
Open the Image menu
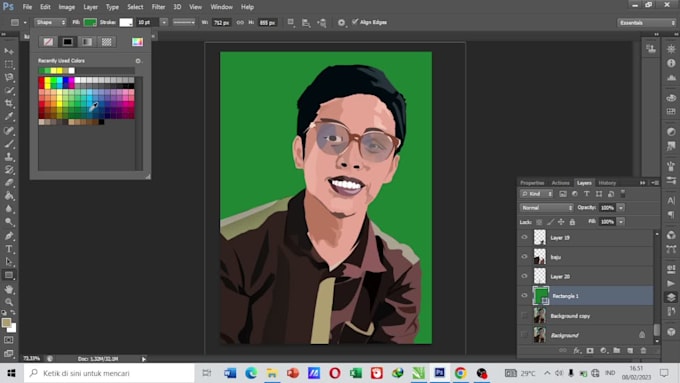(66, 7)
